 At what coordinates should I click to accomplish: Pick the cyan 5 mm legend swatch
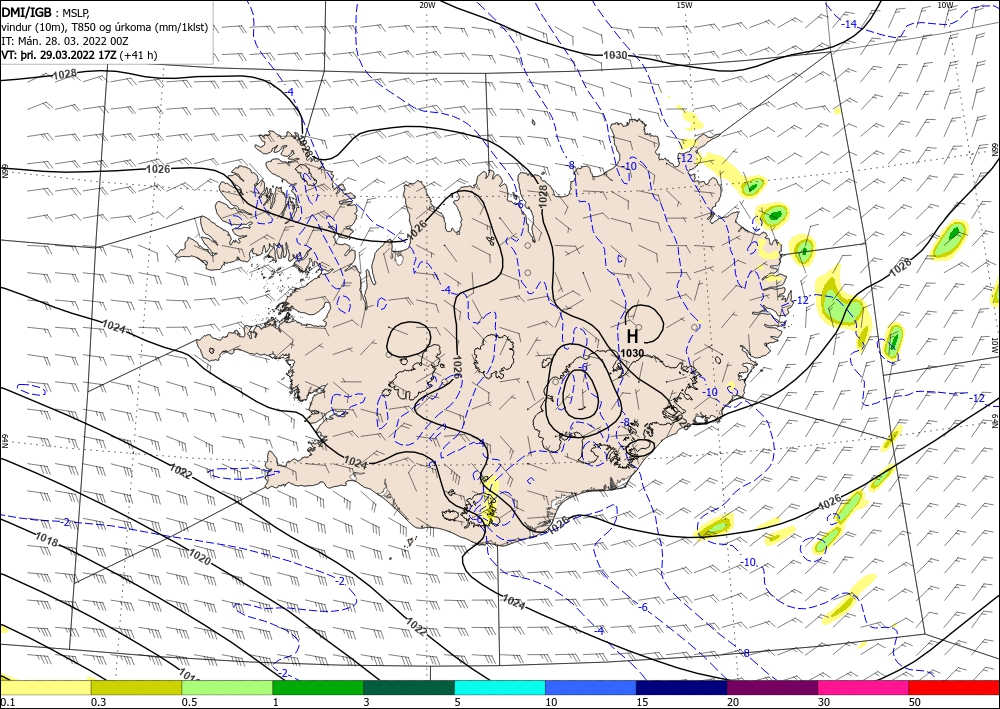[x=500, y=687]
